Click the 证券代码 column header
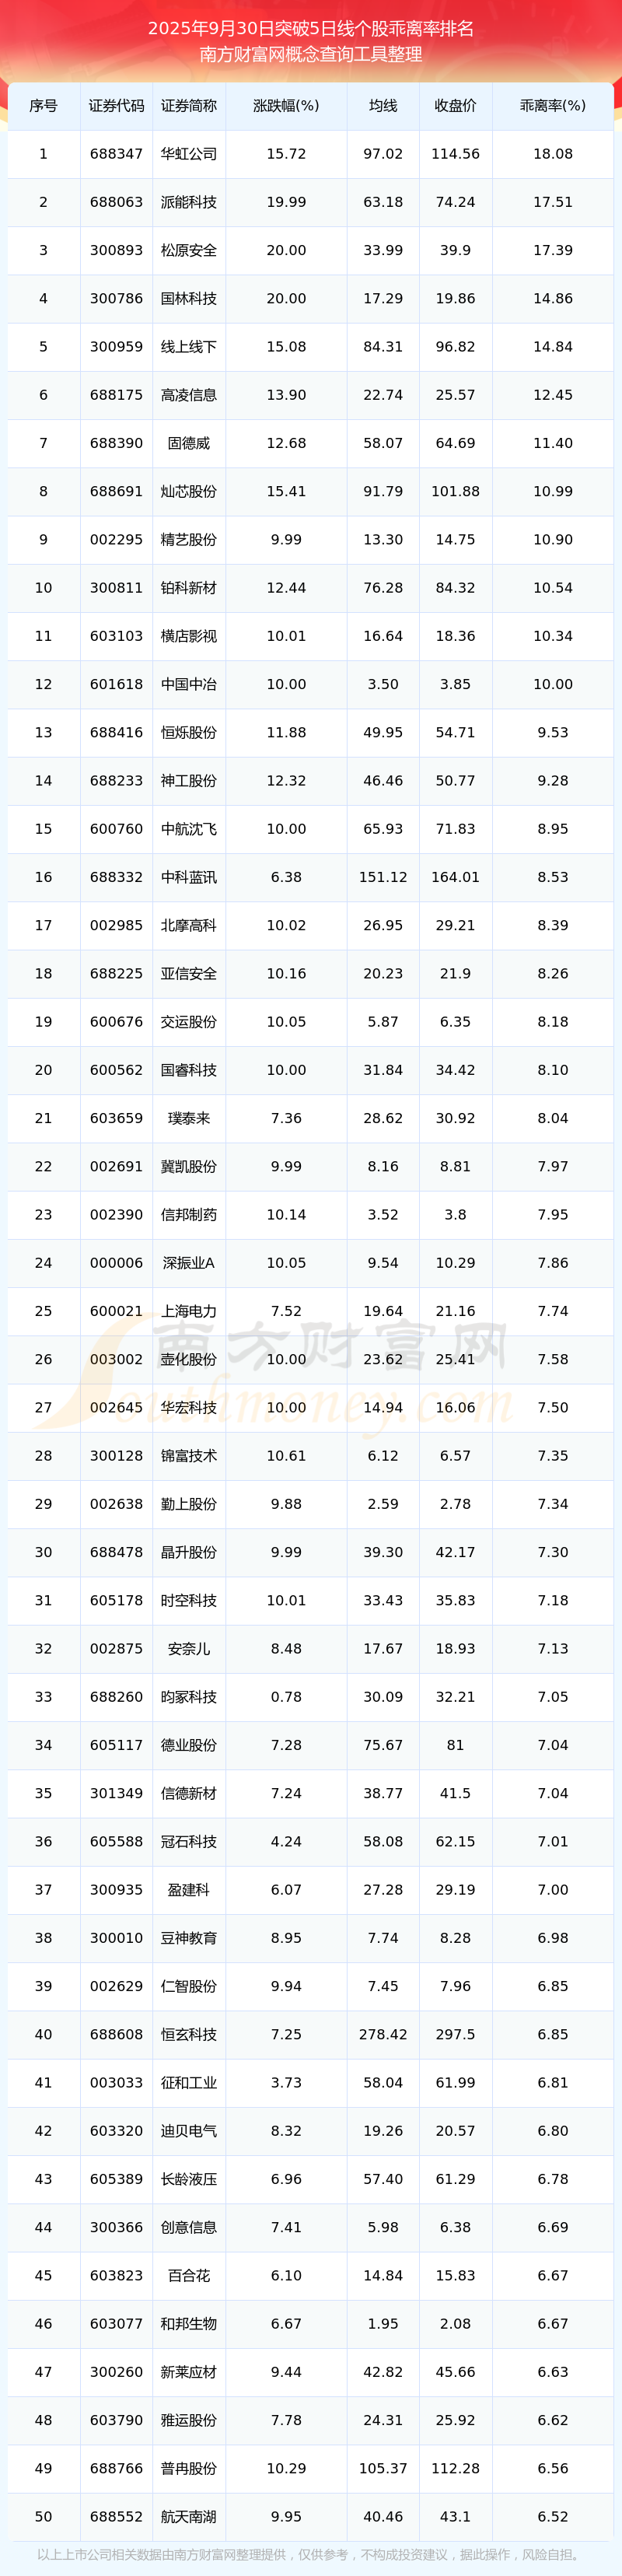 coord(116,105)
